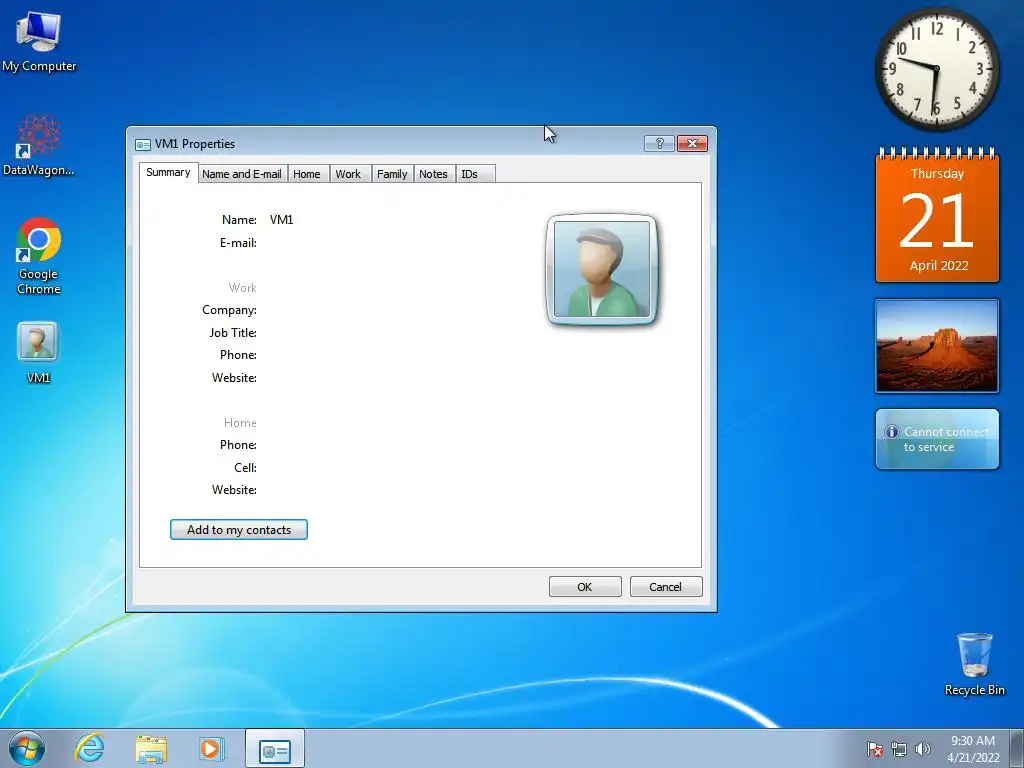Select the Recycle Bin icon
The image size is (1024, 768).
[974, 663]
